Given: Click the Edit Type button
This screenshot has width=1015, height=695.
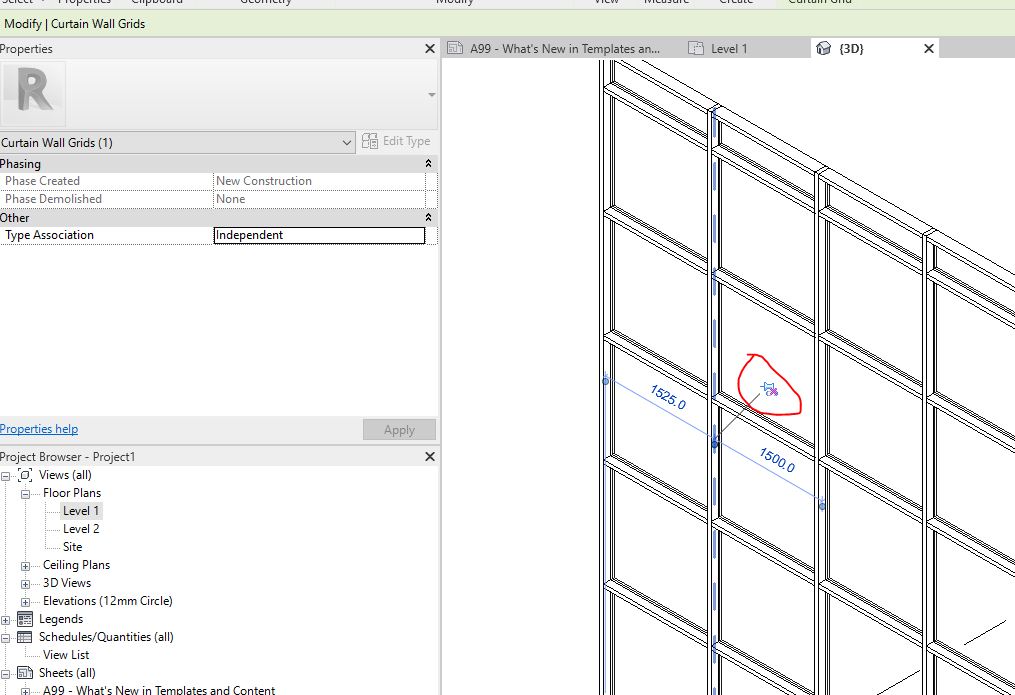Looking at the screenshot, I should coord(396,141).
